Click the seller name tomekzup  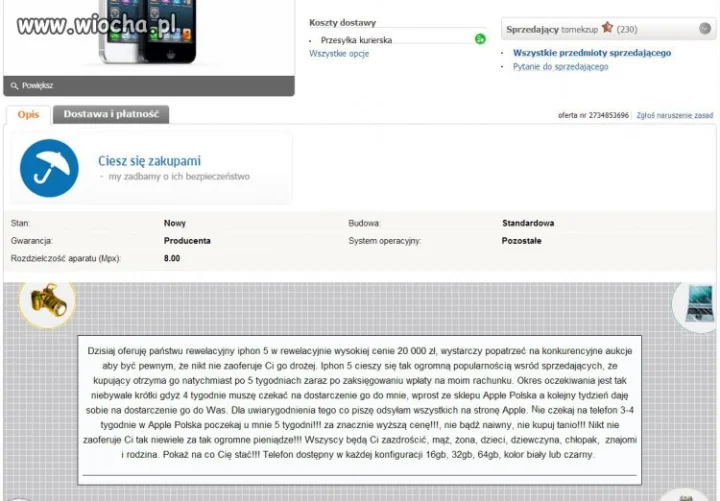click(579, 29)
